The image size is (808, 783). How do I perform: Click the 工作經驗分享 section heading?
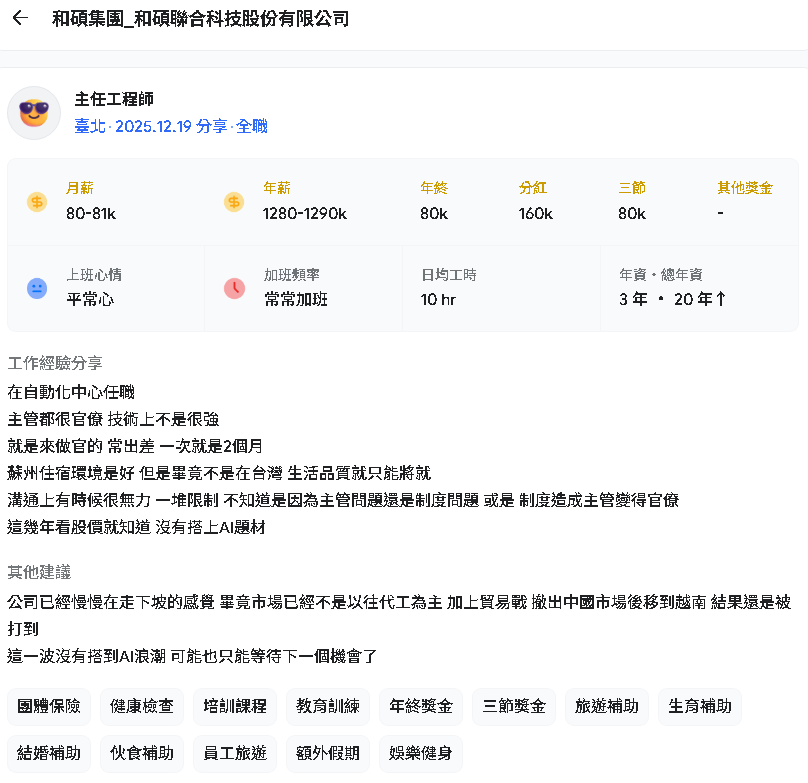[x=55, y=363]
